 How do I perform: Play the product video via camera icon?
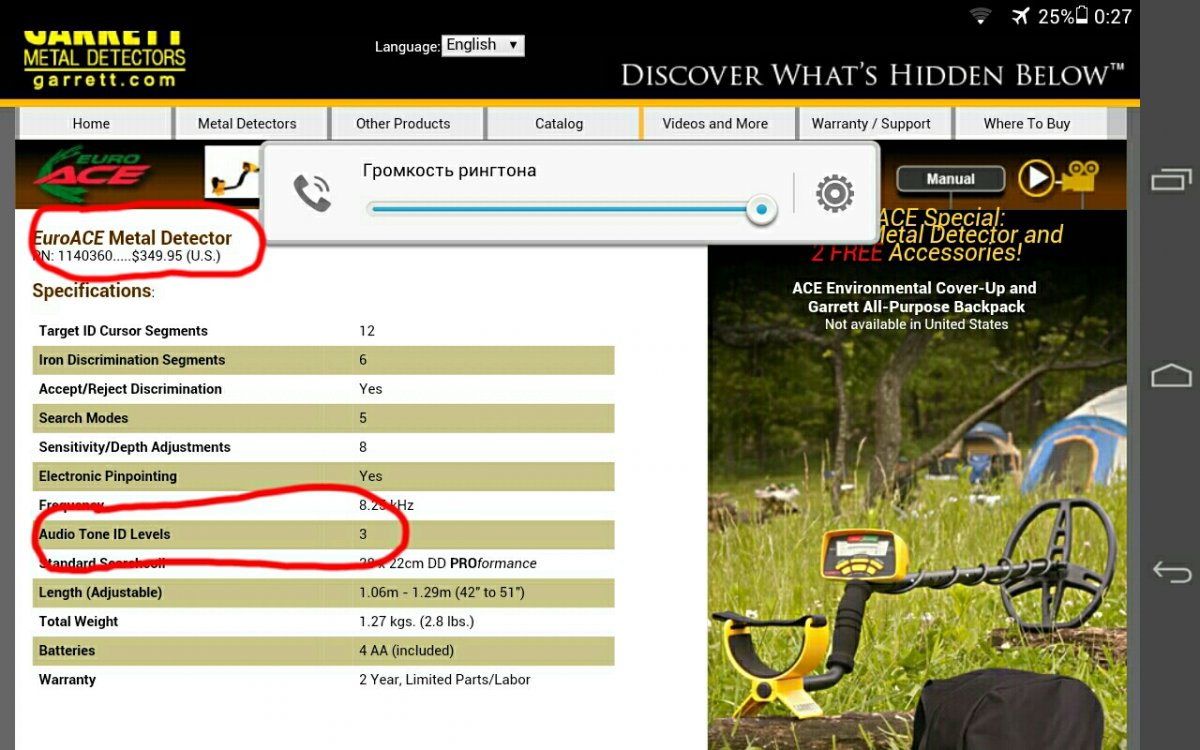point(1059,178)
